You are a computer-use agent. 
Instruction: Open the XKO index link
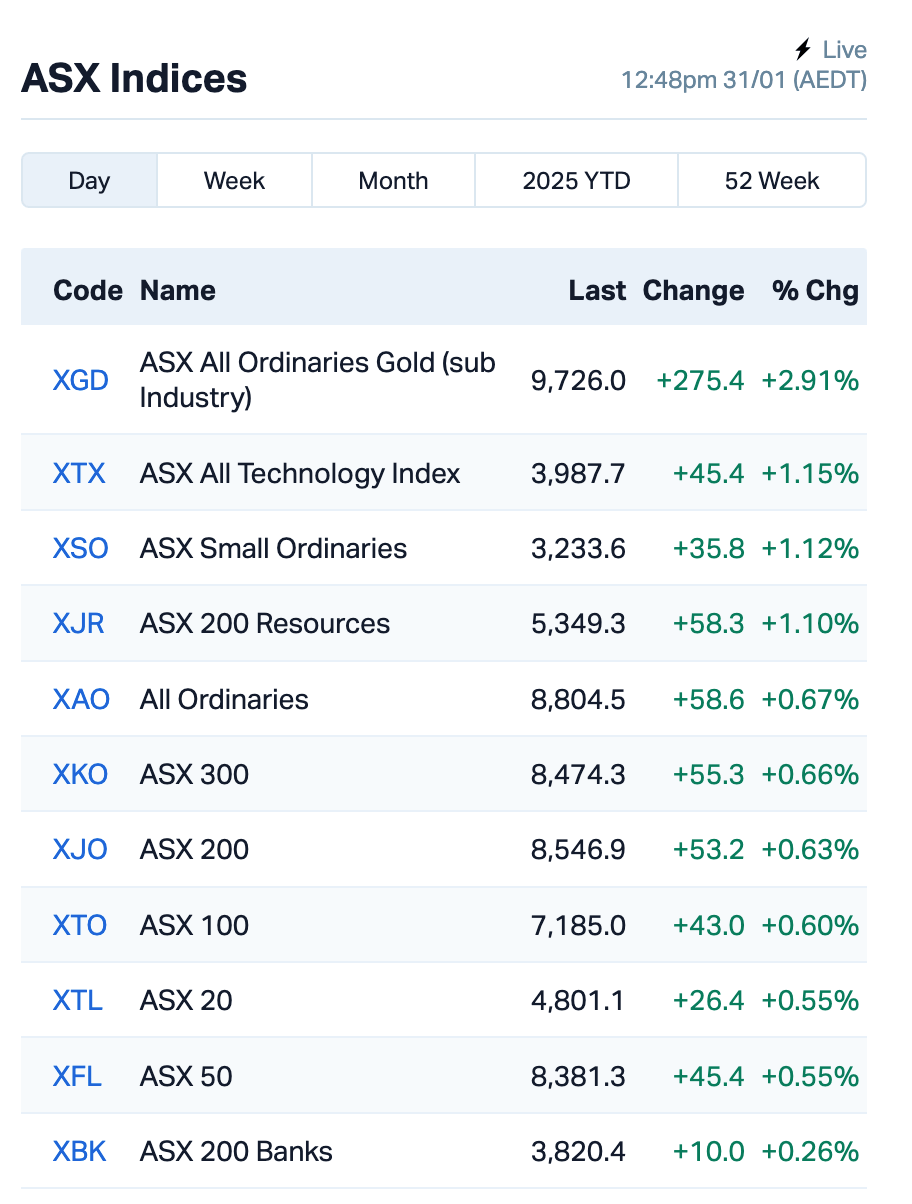point(80,775)
